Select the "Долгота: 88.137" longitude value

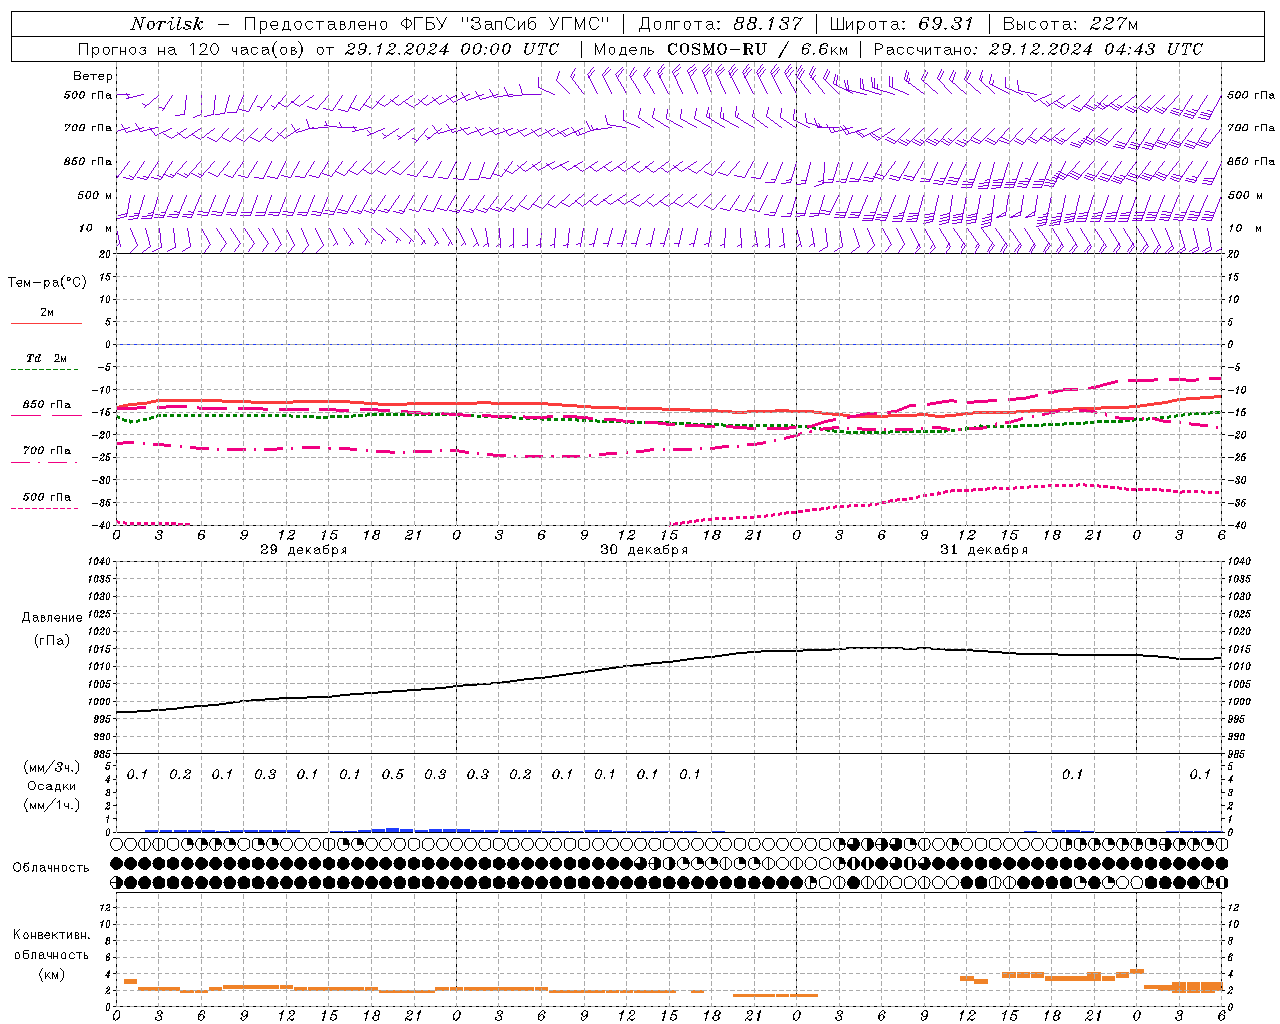click(x=720, y=24)
